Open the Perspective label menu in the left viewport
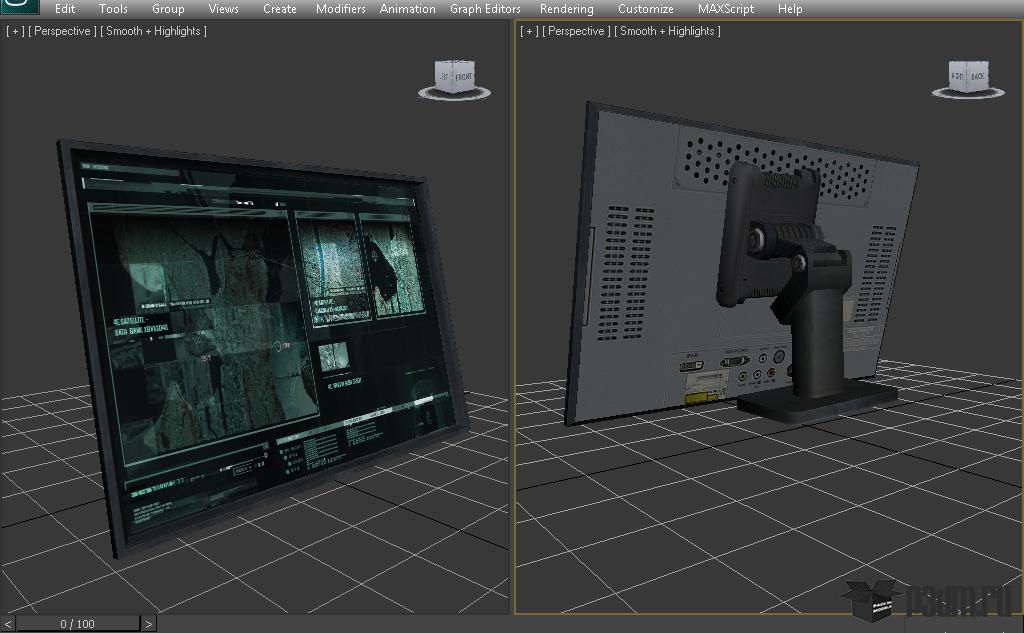 pyautogui.click(x=63, y=31)
